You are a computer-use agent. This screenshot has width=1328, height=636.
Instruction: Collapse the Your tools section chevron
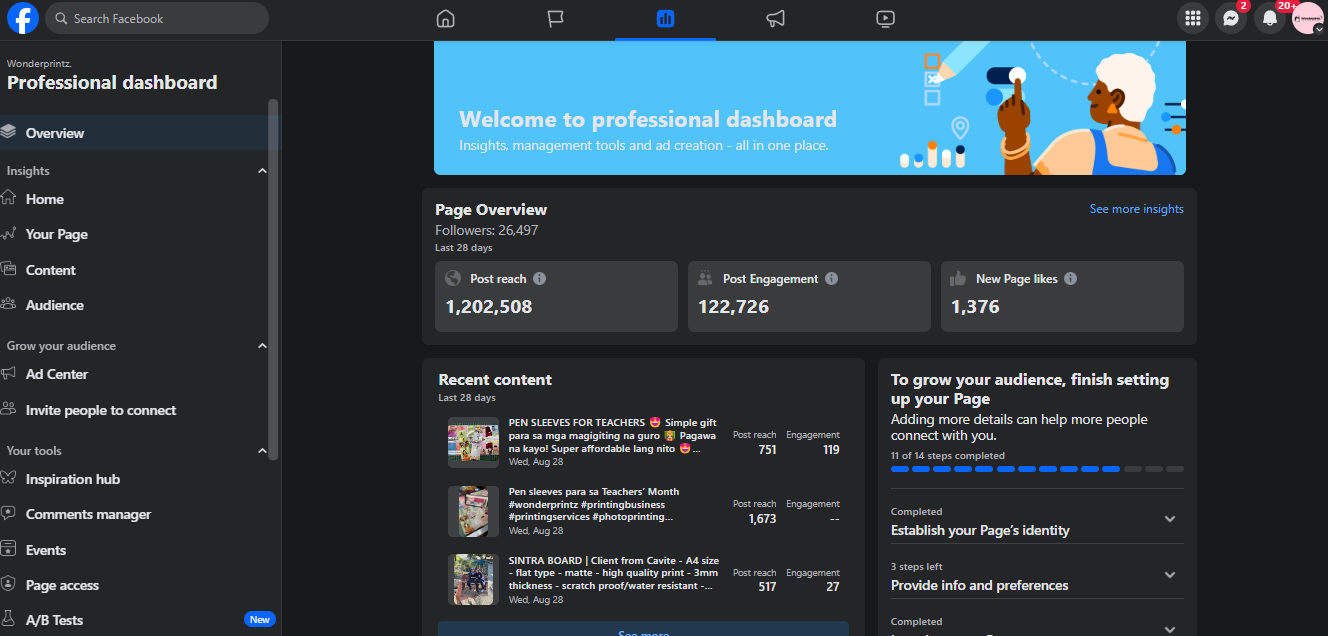coord(262,451)
